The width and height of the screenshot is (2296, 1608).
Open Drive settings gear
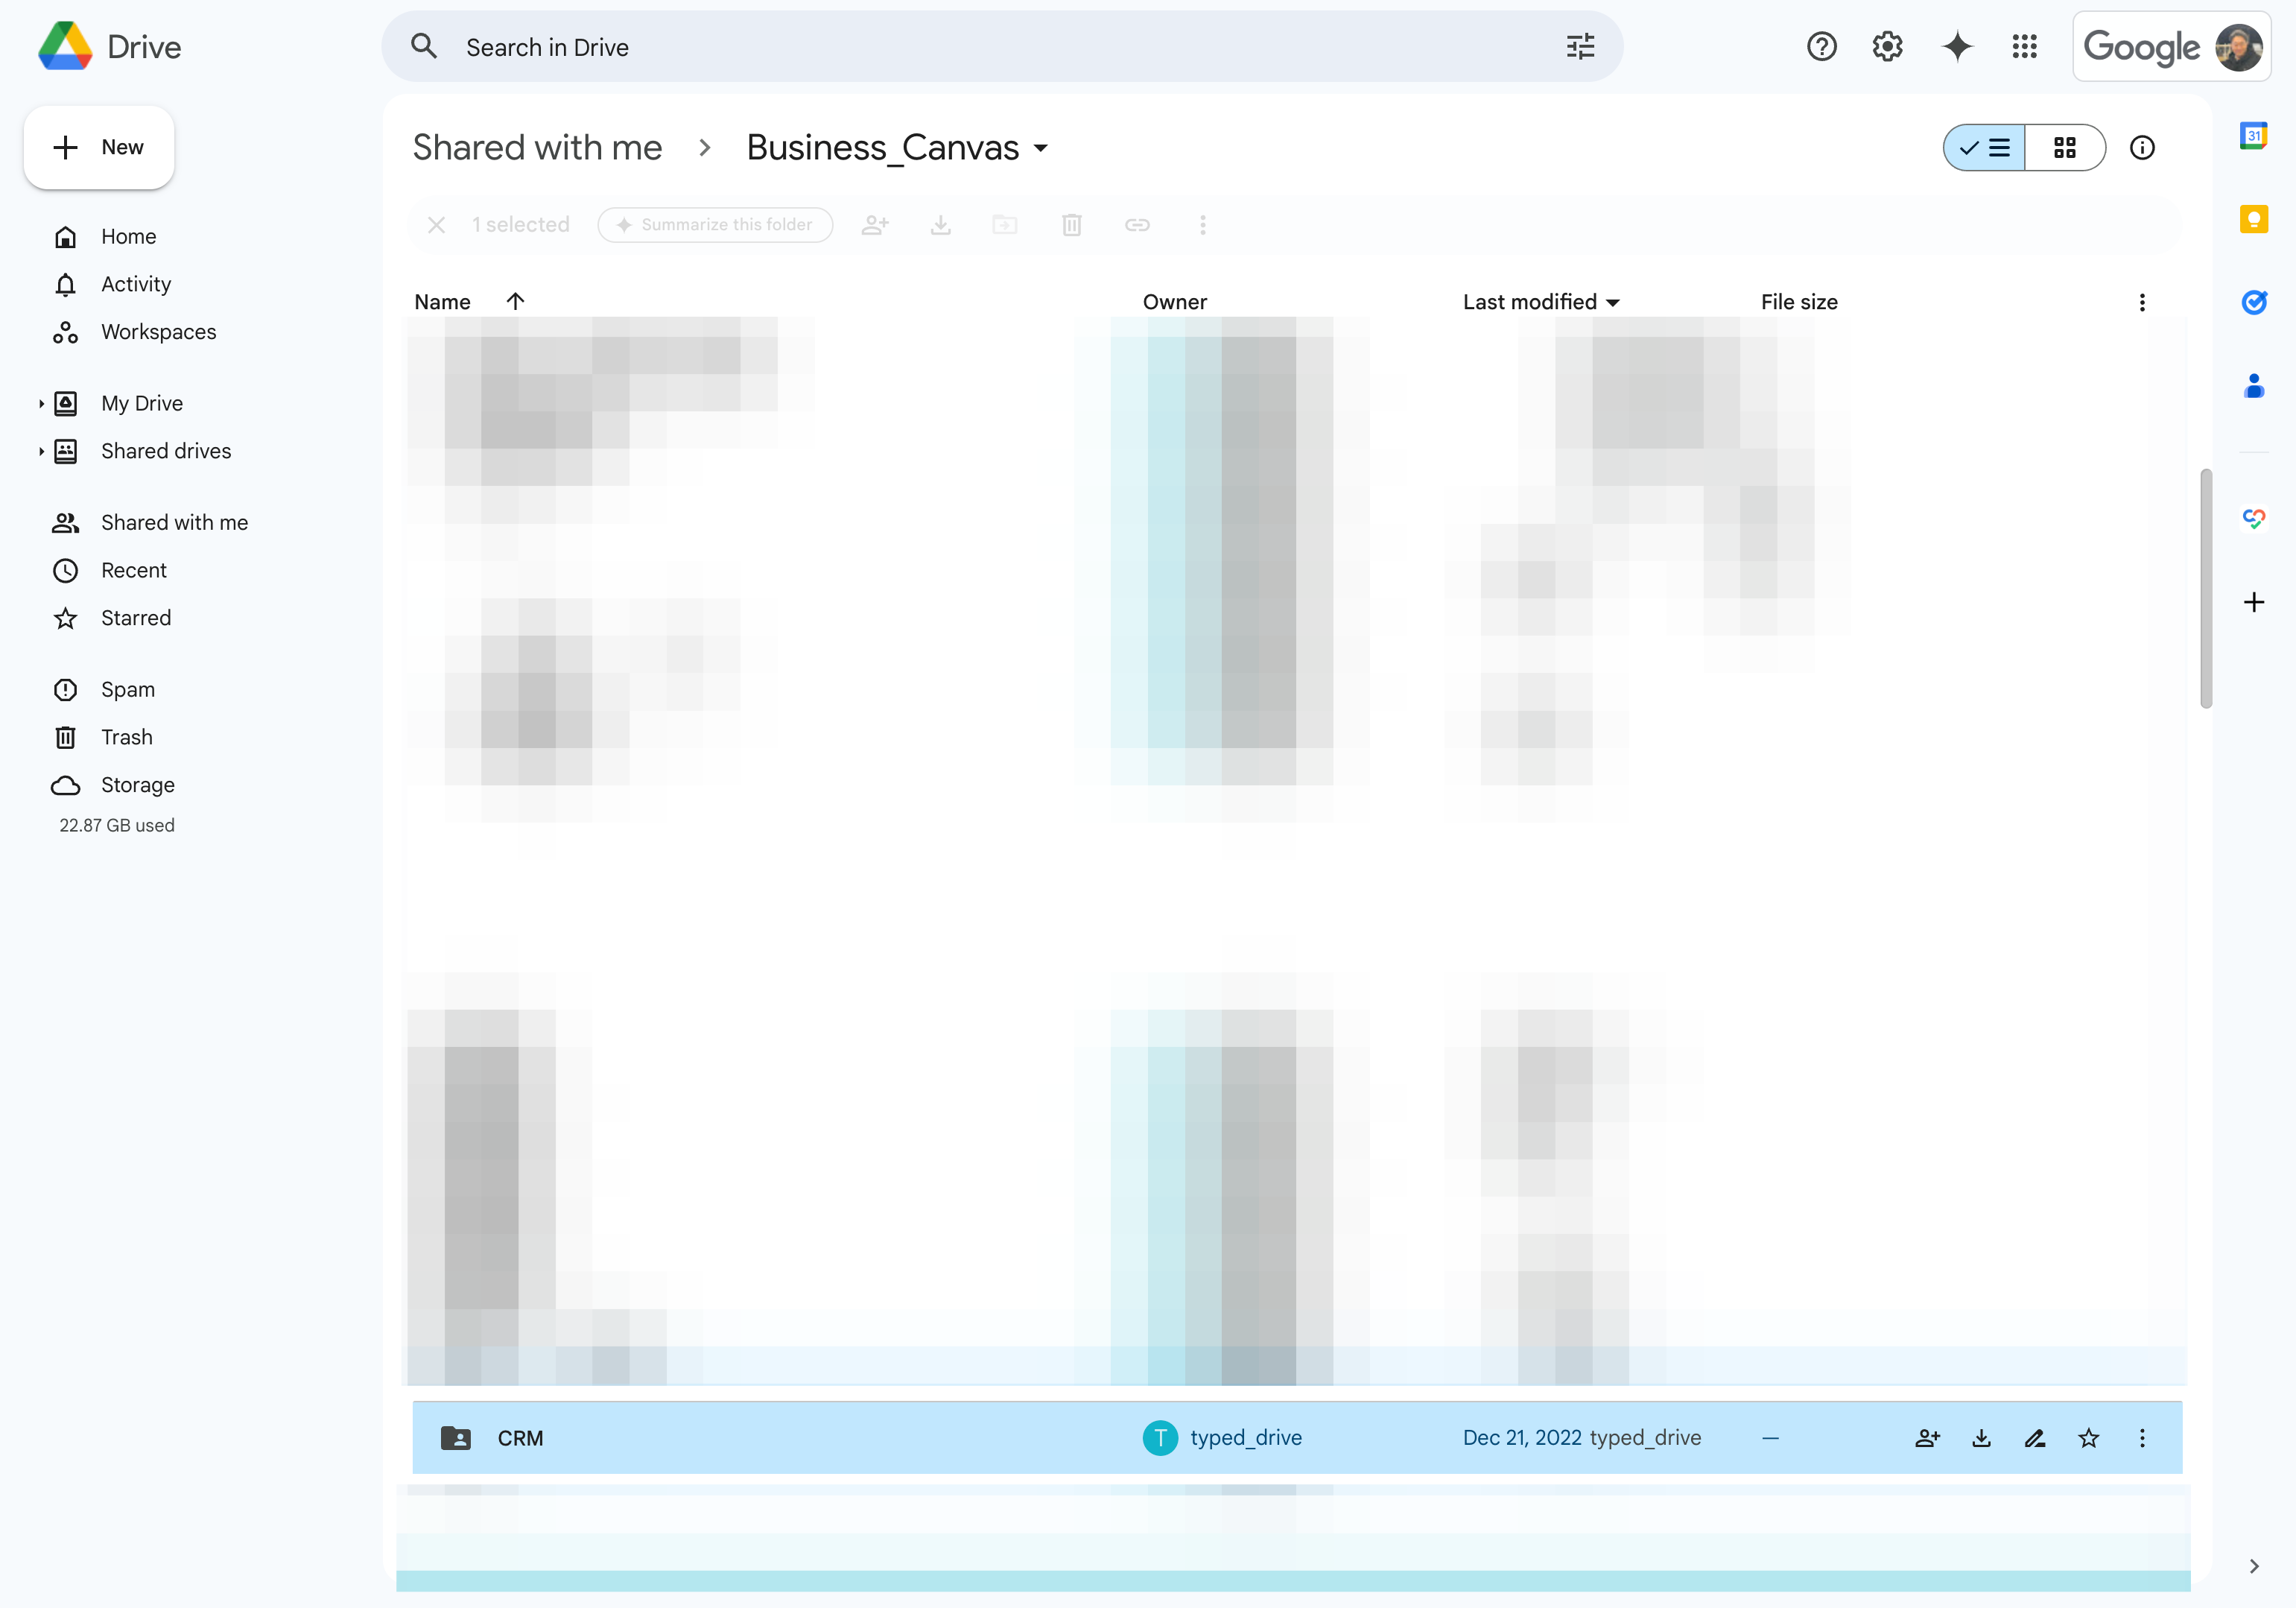[1887, 47]
